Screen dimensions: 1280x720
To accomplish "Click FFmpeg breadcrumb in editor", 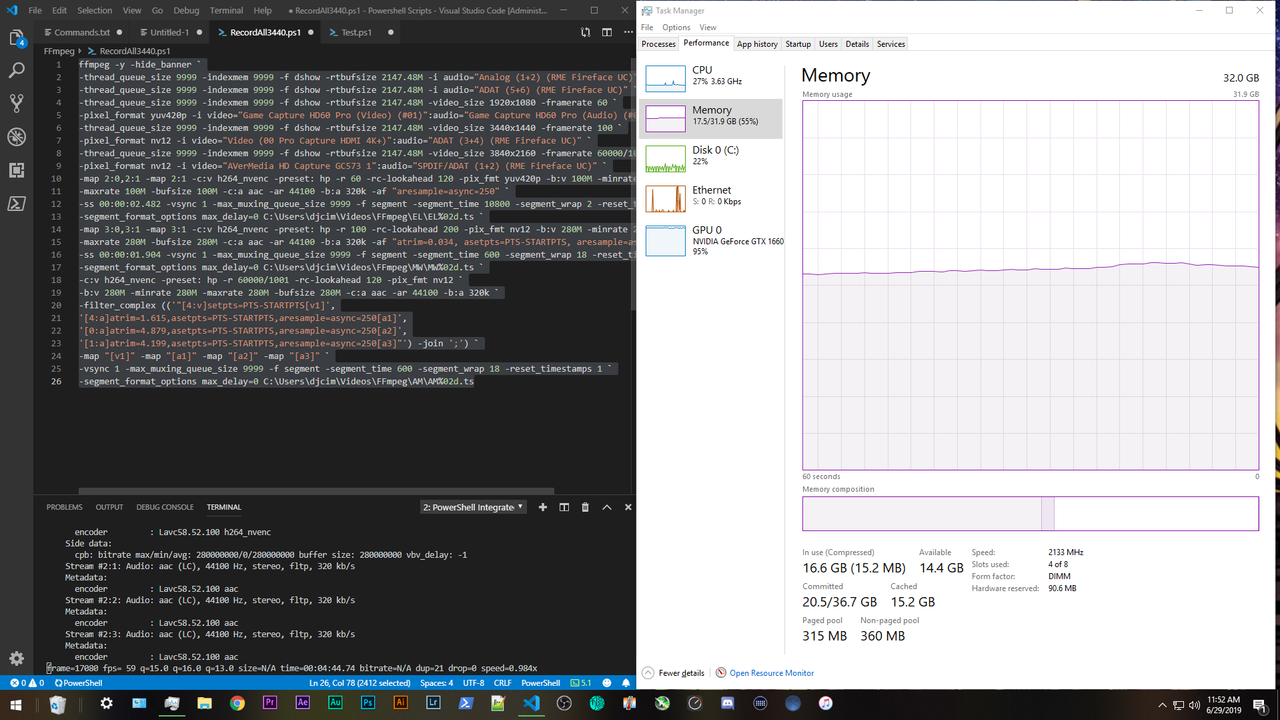I will tap(60, 50).
